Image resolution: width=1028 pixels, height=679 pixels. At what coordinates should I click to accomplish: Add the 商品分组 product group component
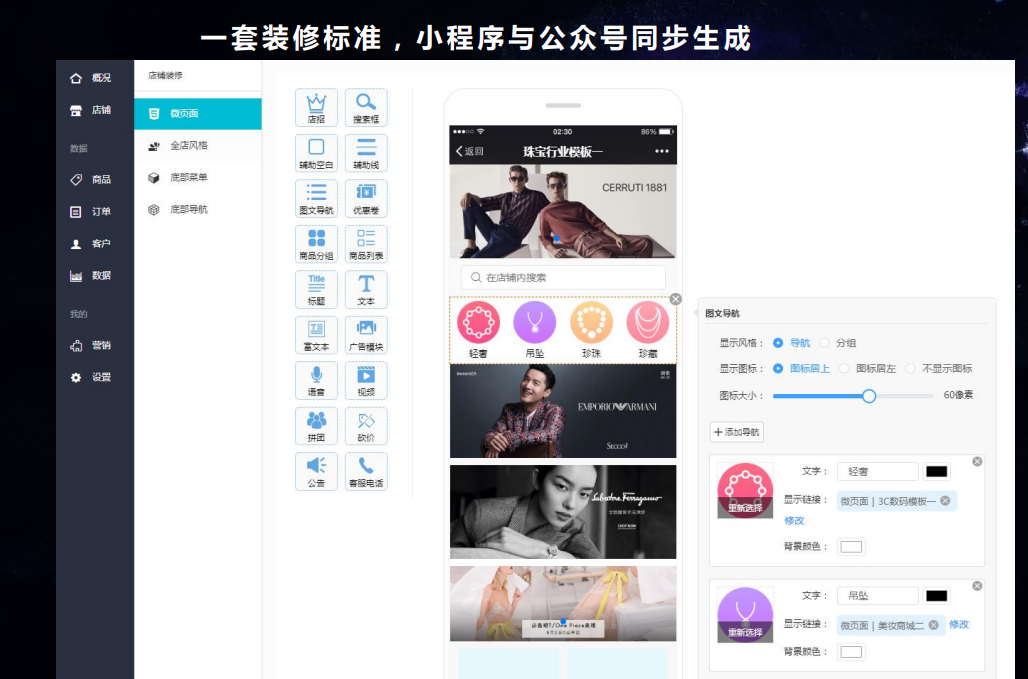coord(317,244)
